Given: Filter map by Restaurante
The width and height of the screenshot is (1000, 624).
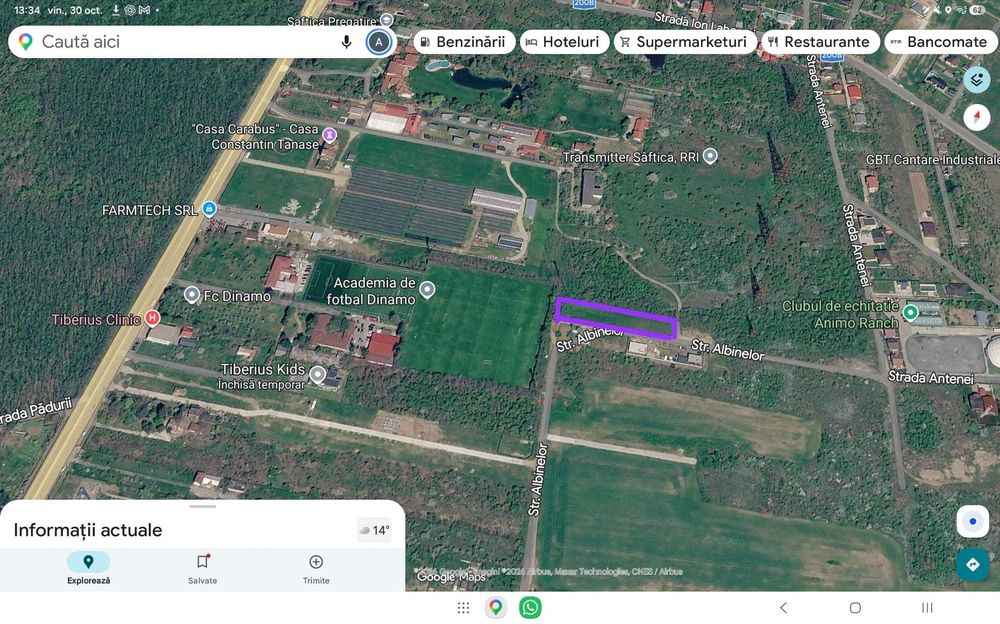Looking at the screenshot, I should tap(820, 42).
